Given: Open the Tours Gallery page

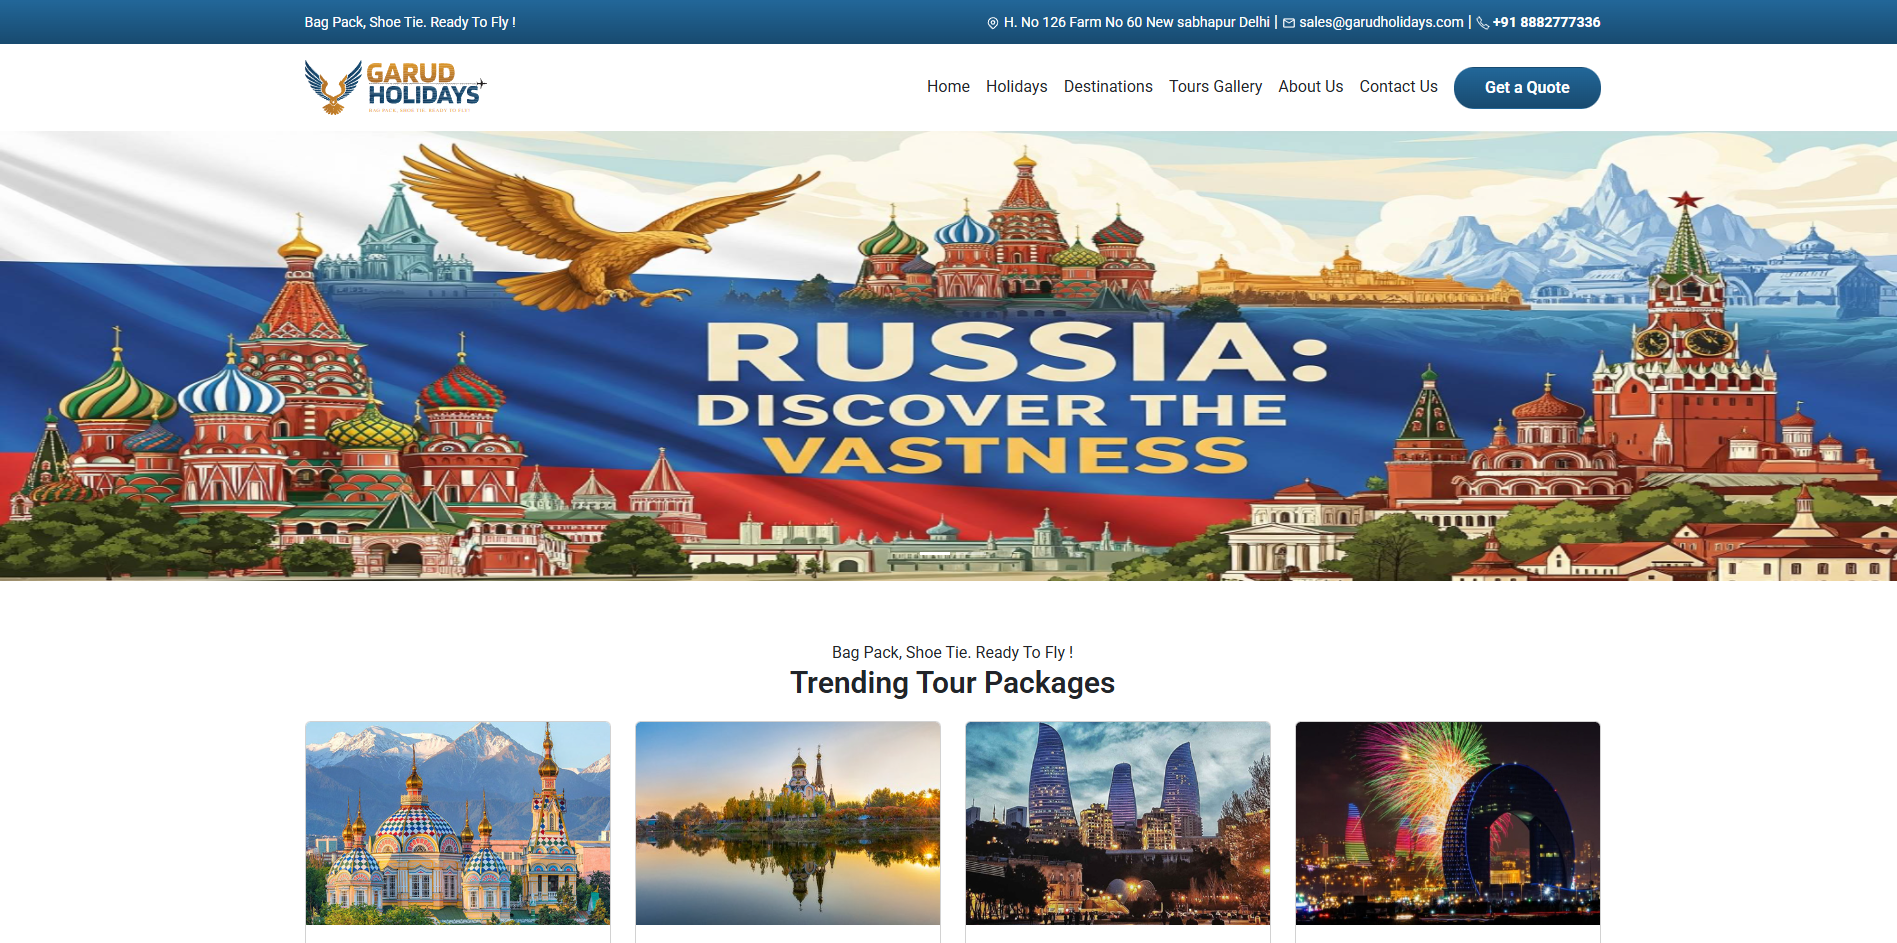Looking at the screenshot, I should 1215,87.
